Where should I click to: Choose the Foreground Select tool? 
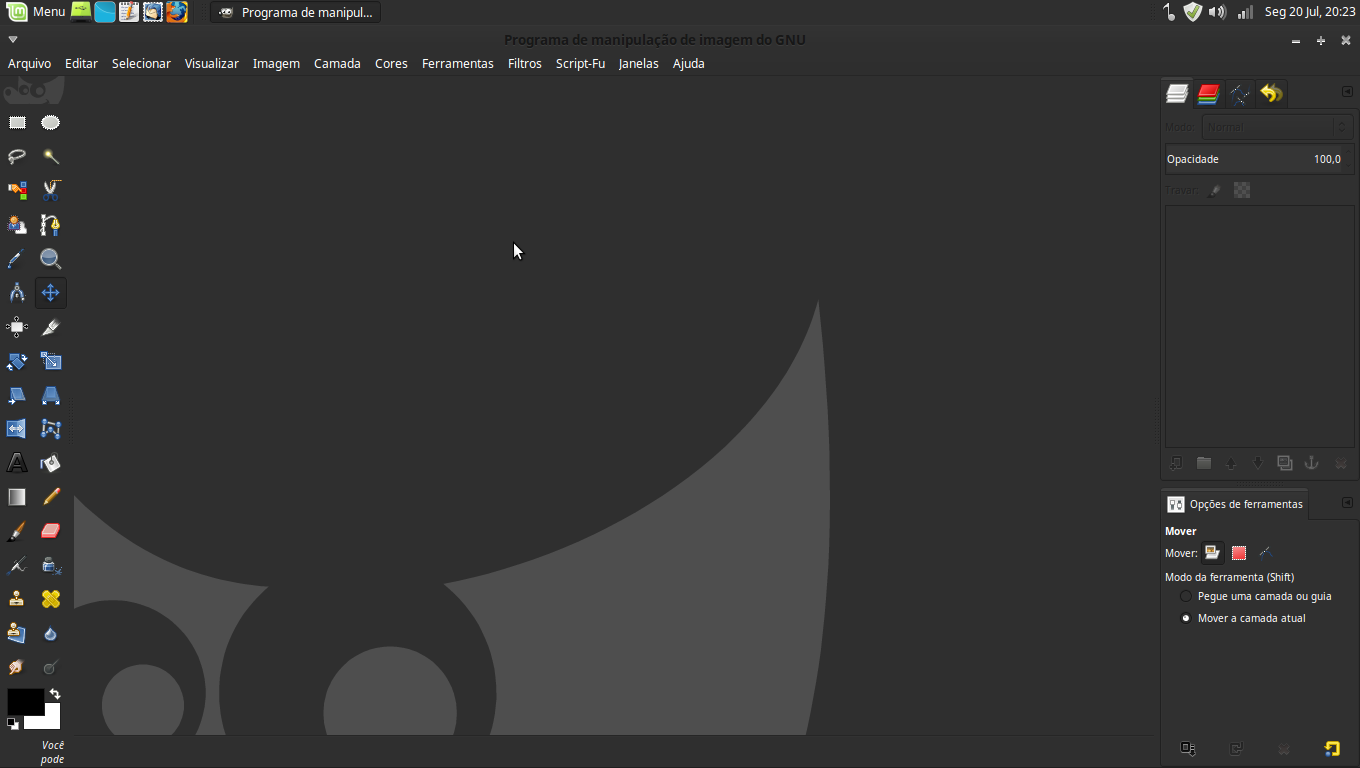tap(17, 225)
